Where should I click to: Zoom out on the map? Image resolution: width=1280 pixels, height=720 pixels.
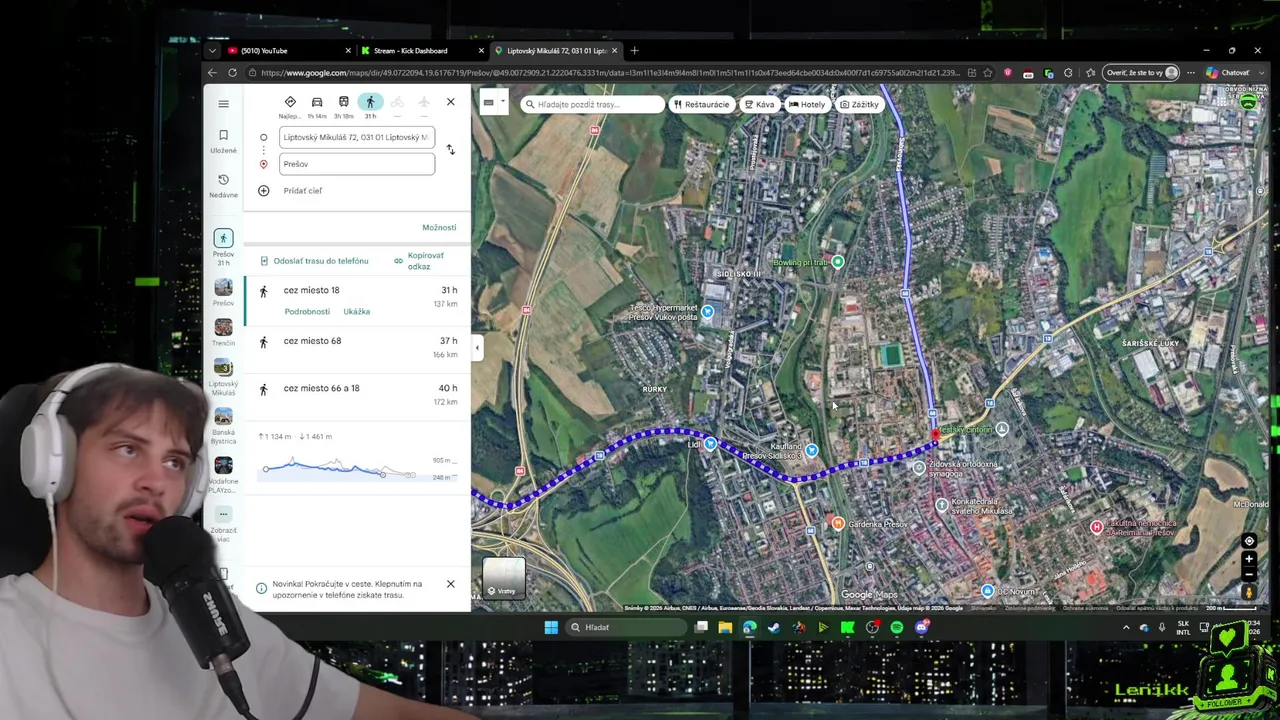pos(1249,575)
